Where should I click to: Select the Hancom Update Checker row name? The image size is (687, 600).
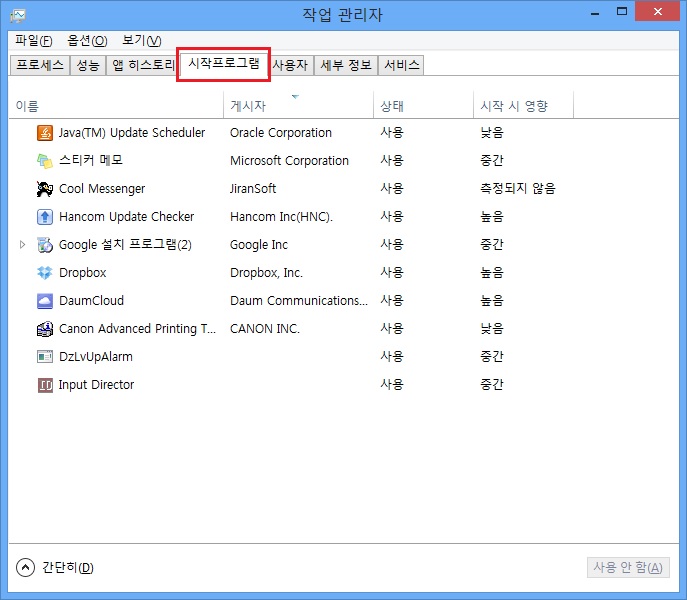click(x=126, y=217)
